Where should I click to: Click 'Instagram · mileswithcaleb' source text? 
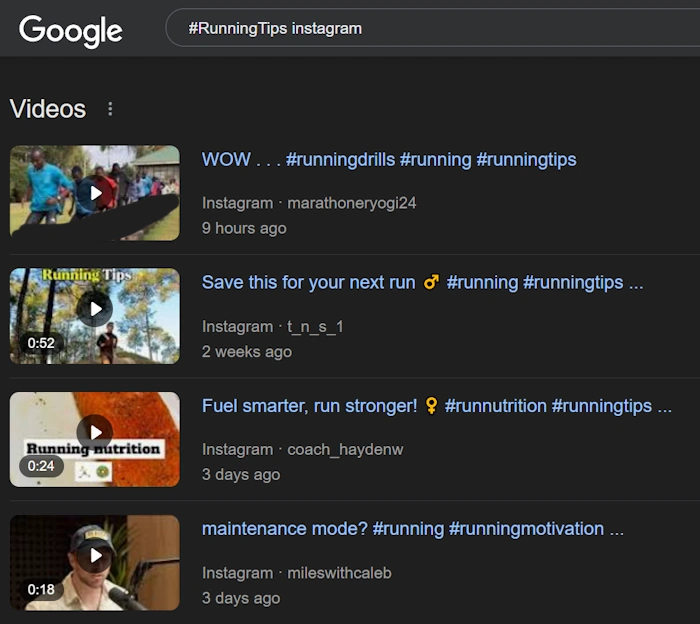coord(296,573)
